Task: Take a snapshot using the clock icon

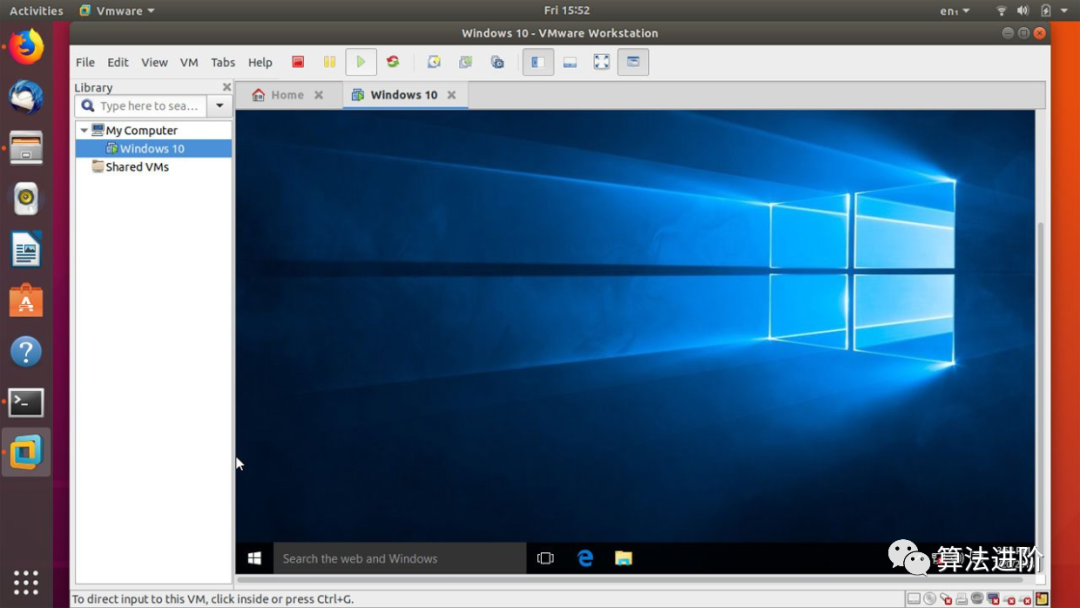Action: [433, 62]
